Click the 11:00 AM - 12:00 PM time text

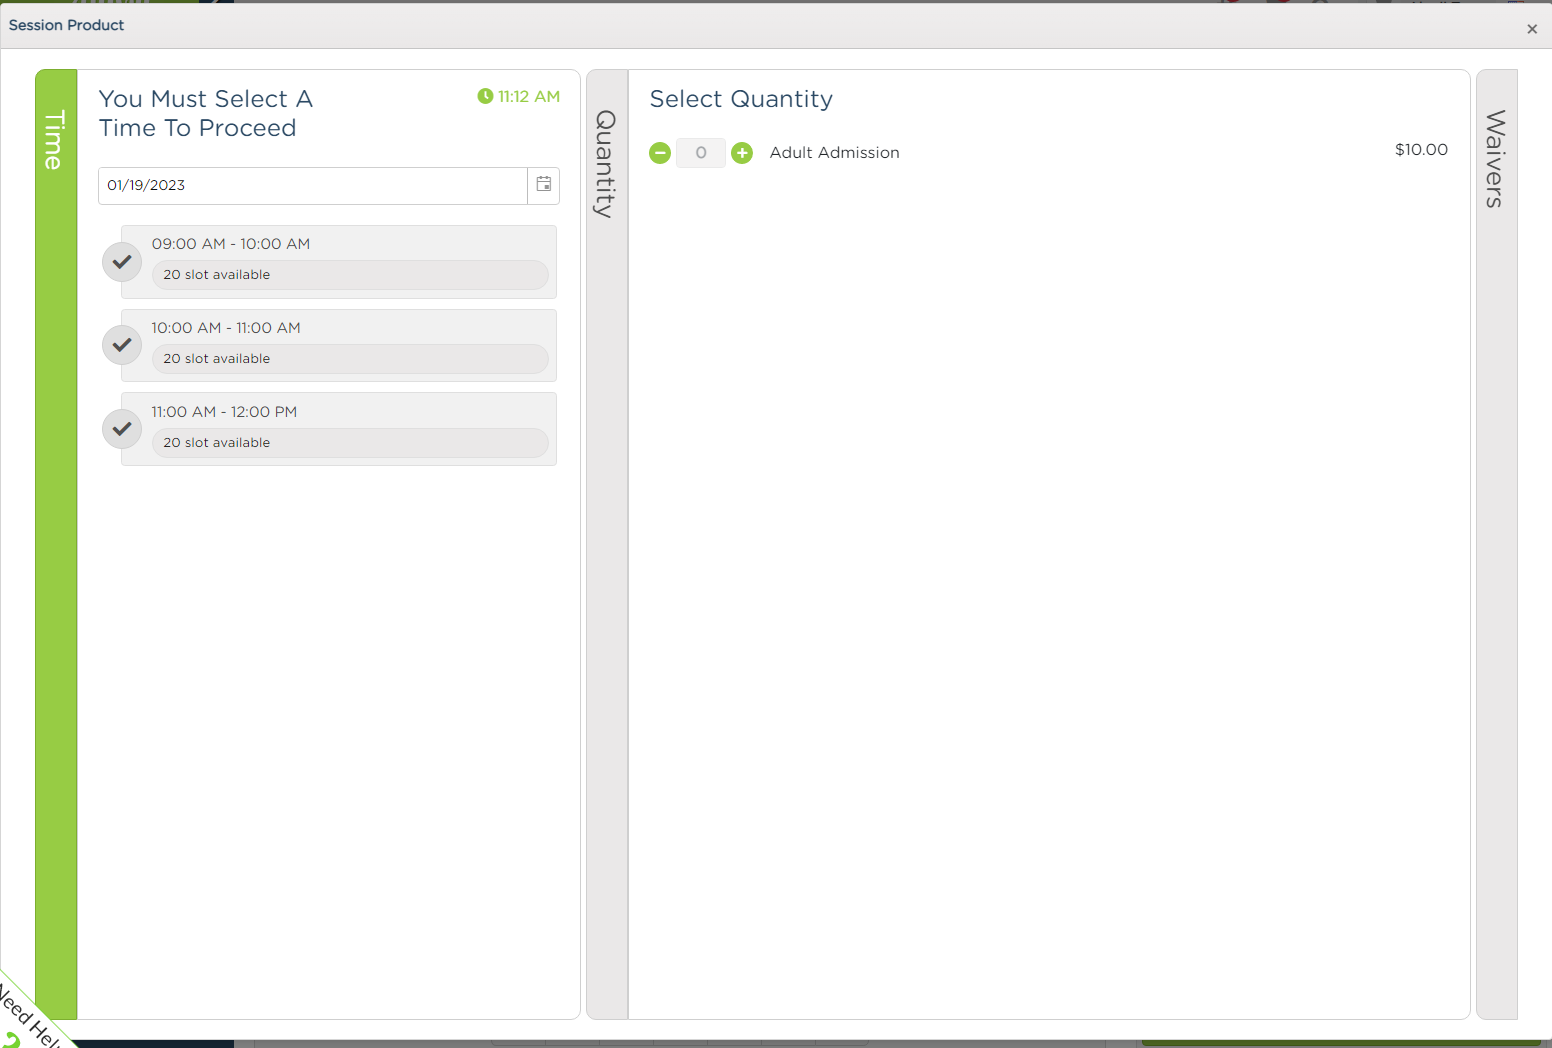224,412
